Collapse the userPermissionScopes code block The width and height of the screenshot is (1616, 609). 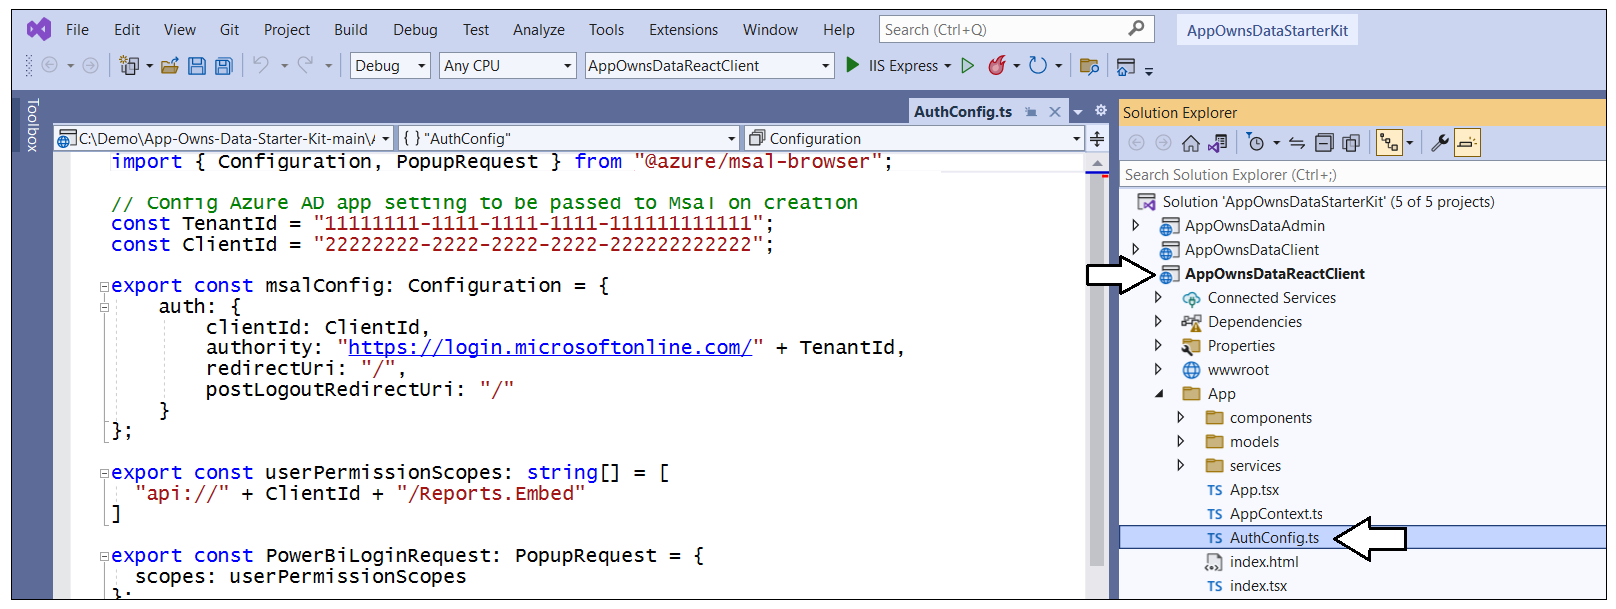(x=104, y=474)
